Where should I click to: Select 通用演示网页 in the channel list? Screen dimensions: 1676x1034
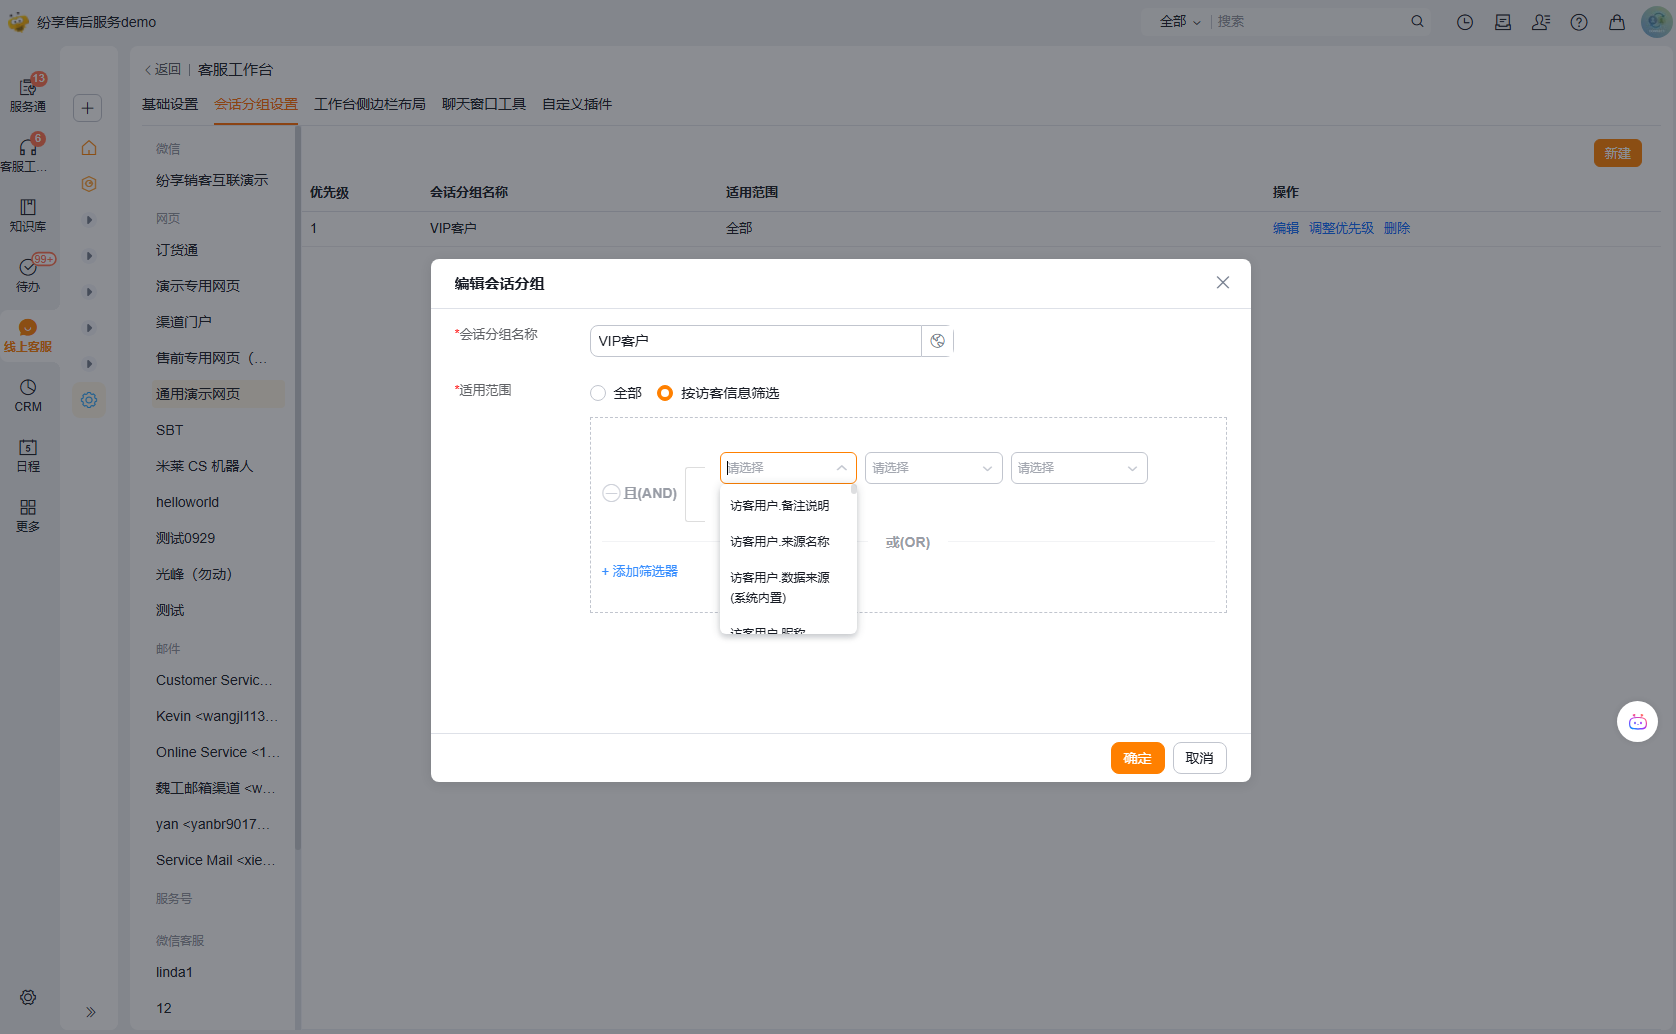click(218, 394)
